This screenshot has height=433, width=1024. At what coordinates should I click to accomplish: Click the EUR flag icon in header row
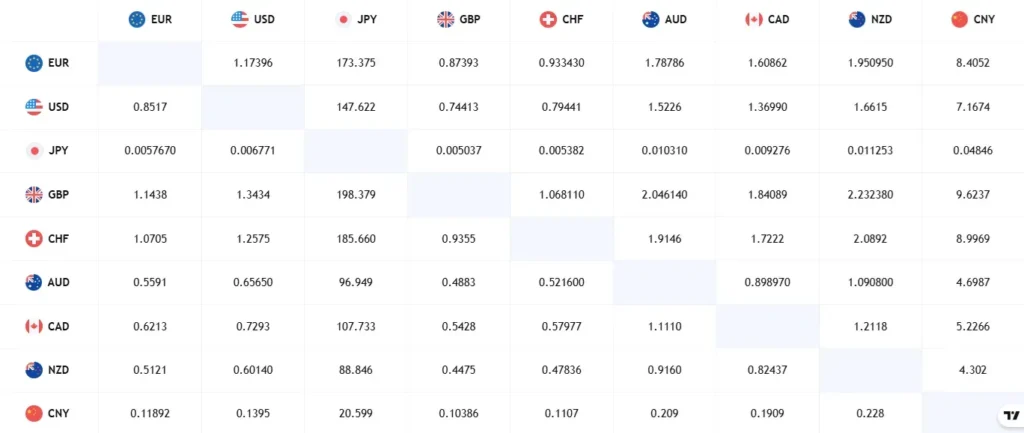point(137,19)
